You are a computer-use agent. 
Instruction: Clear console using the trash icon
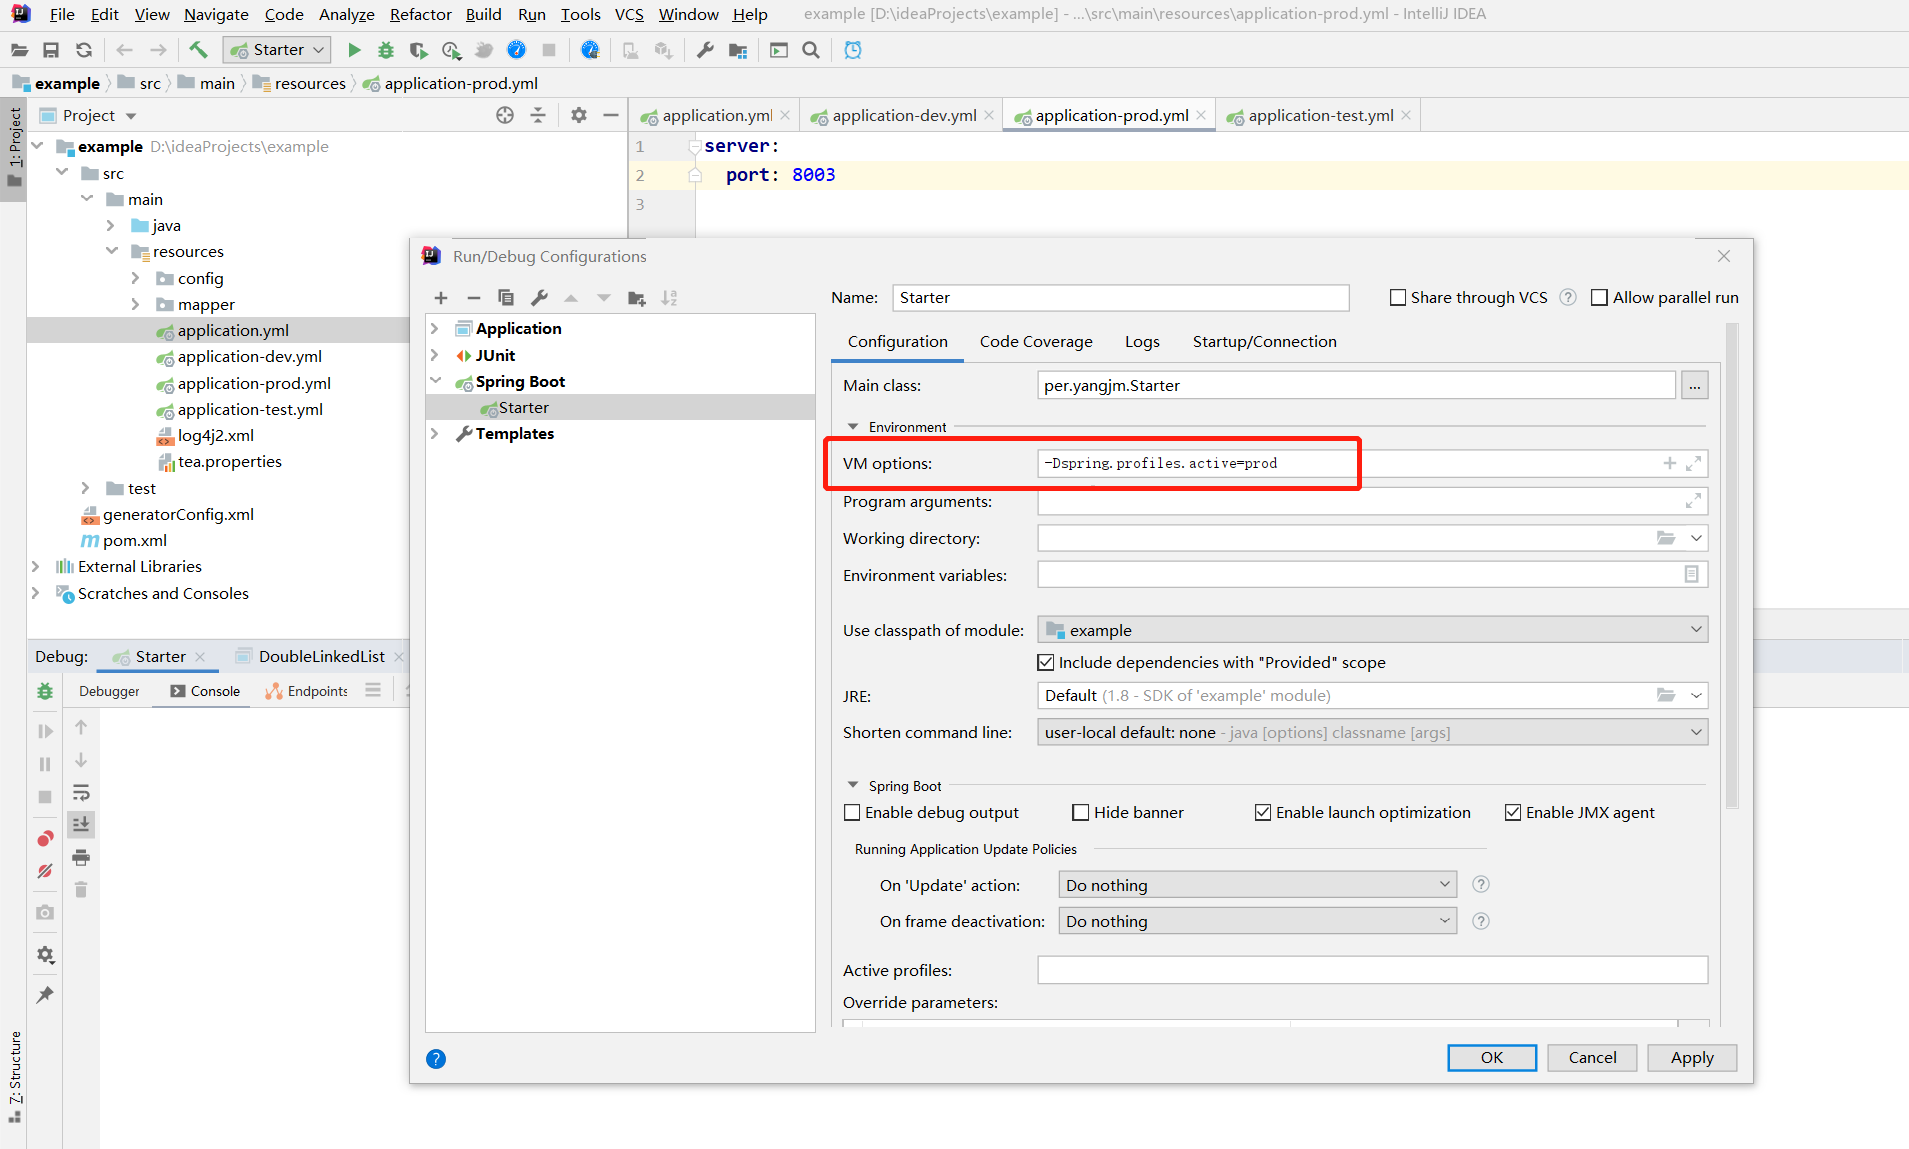[x=81, y=889]
